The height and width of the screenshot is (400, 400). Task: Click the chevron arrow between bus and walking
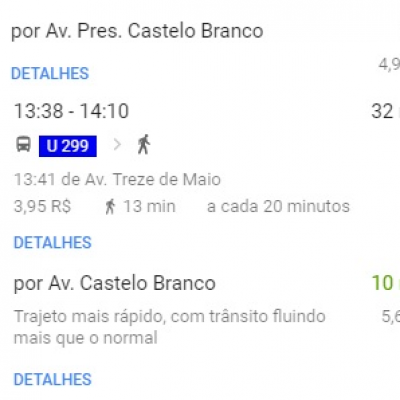coord(117,145)
